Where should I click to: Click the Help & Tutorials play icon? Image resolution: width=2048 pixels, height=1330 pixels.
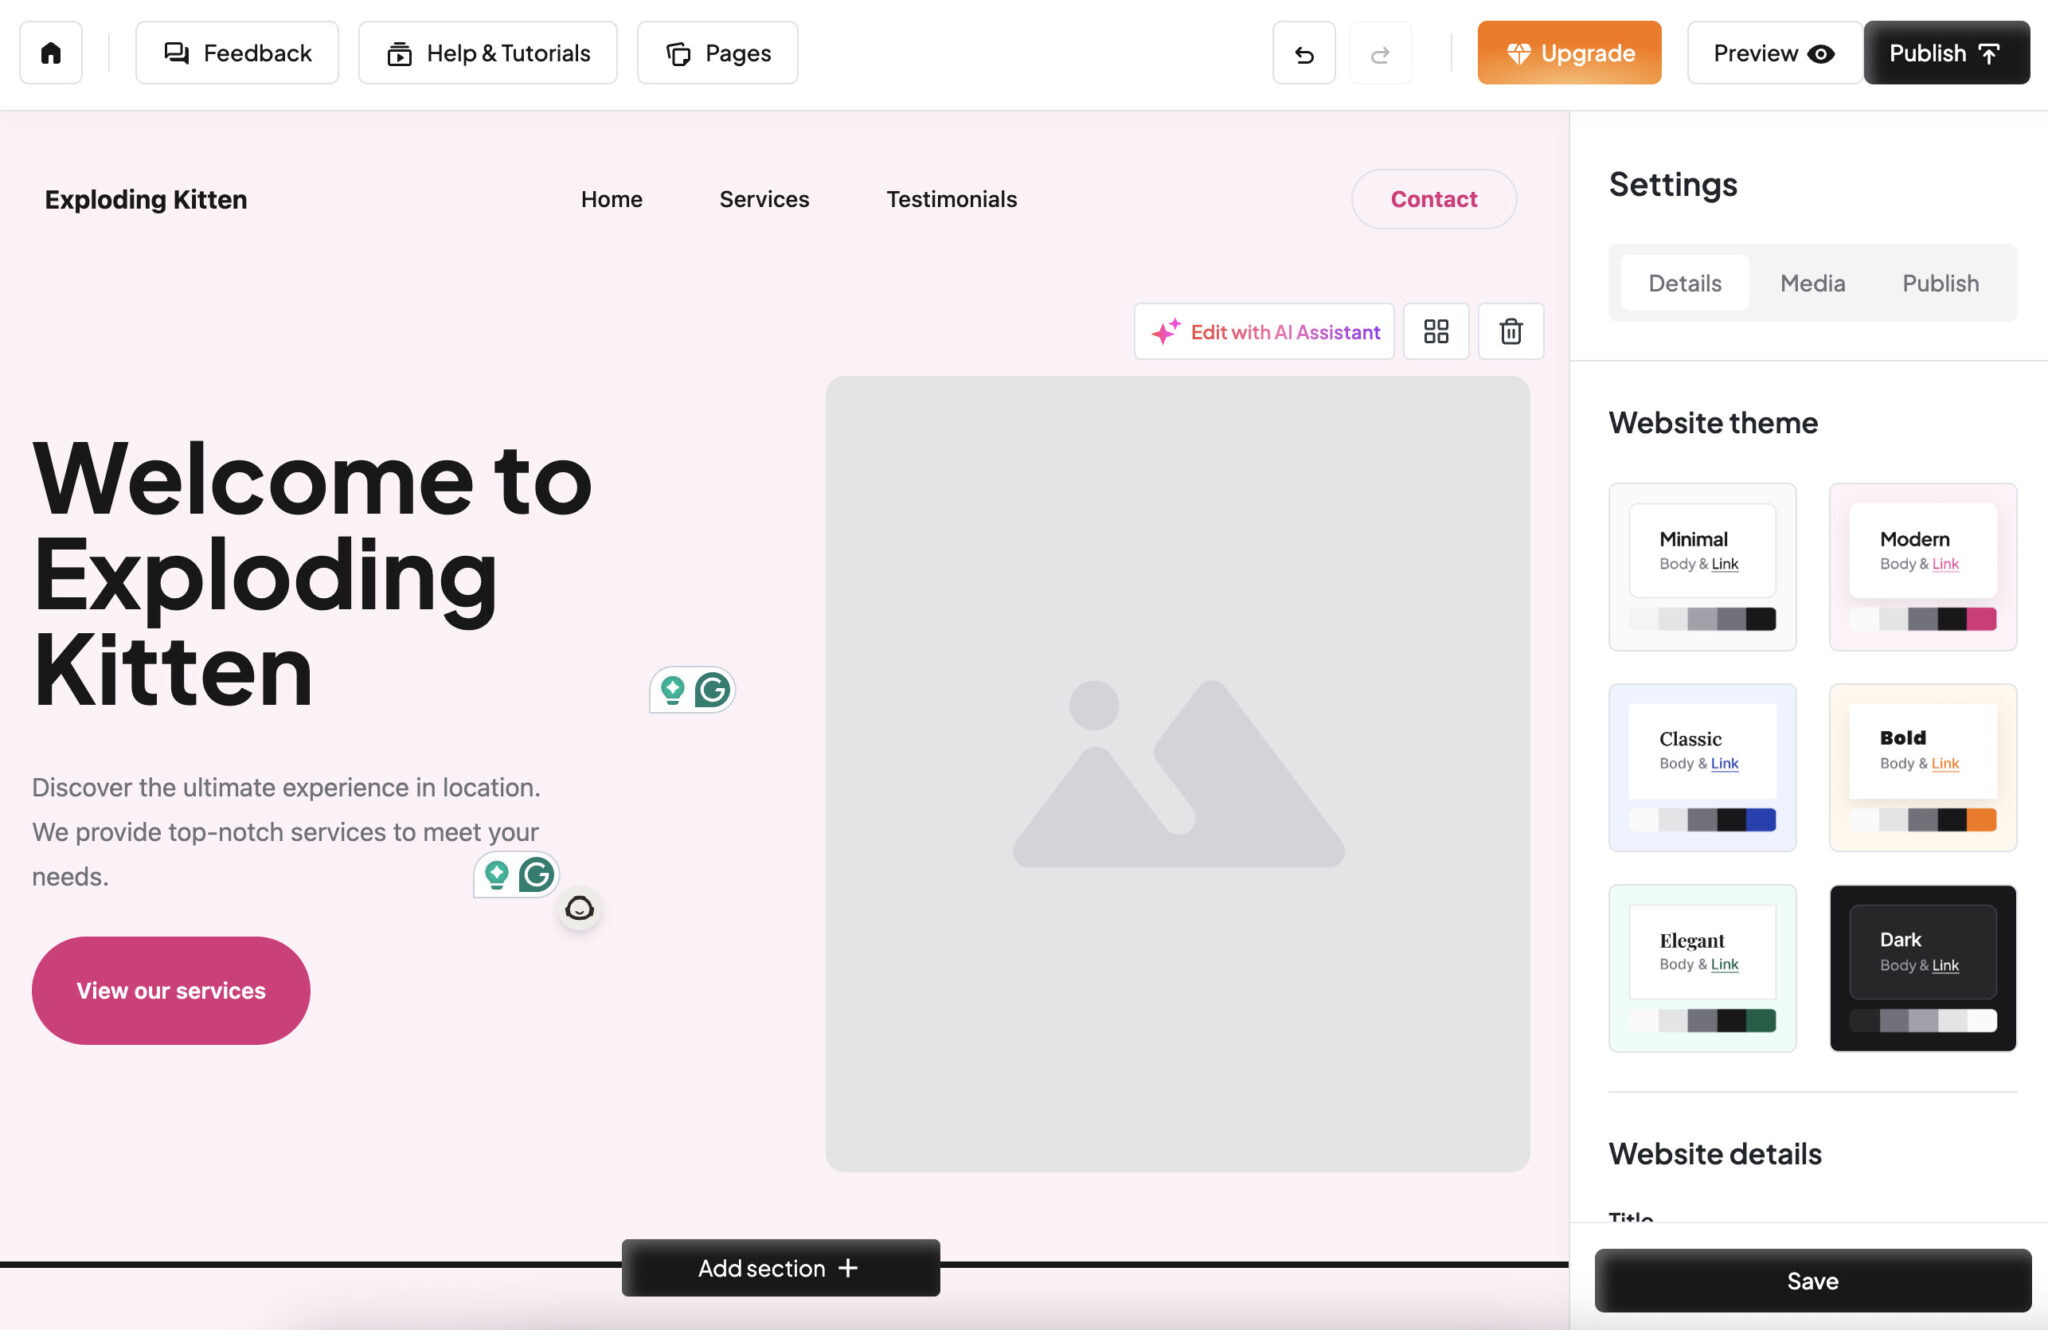[x=399, y=52]
